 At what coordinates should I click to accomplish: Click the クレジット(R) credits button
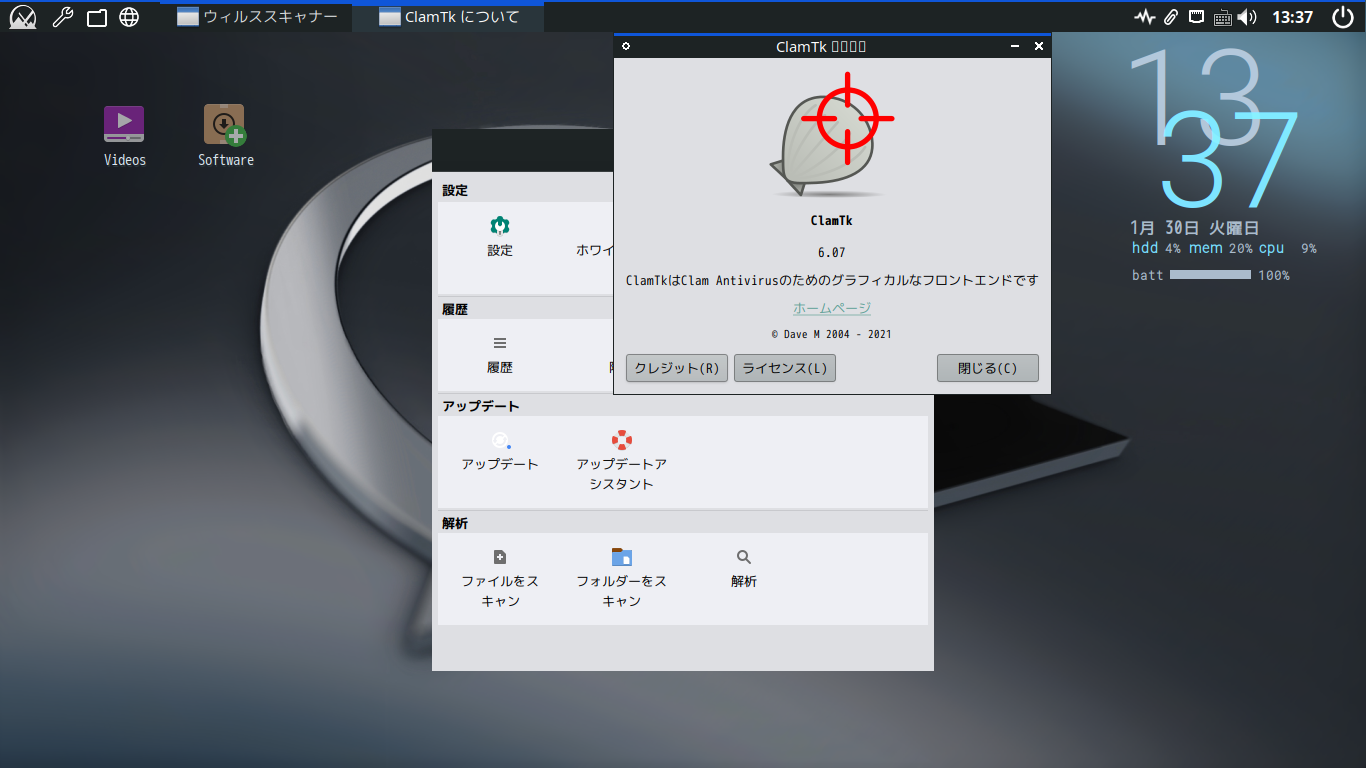point(677,368)
